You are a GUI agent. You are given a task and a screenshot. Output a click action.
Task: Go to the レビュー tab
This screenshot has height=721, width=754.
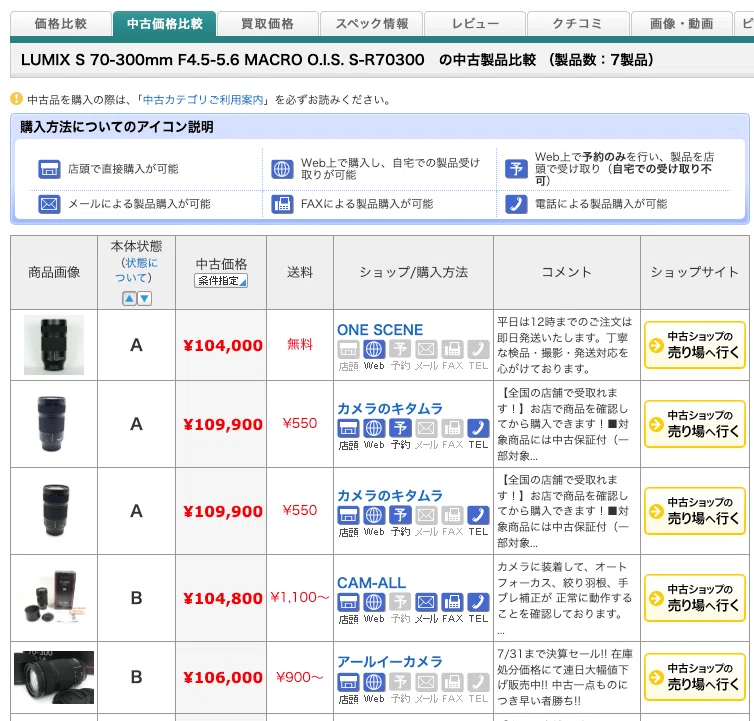pos(475,24)
